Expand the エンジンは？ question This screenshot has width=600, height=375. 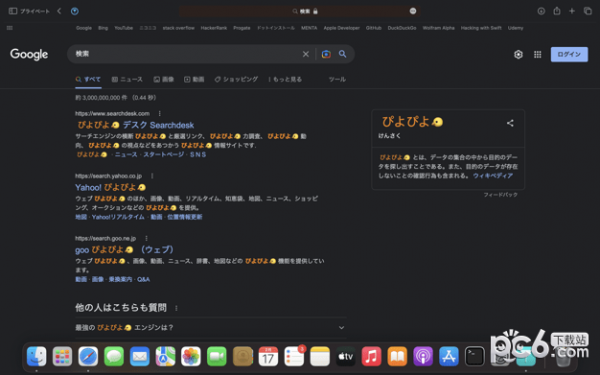210,328
